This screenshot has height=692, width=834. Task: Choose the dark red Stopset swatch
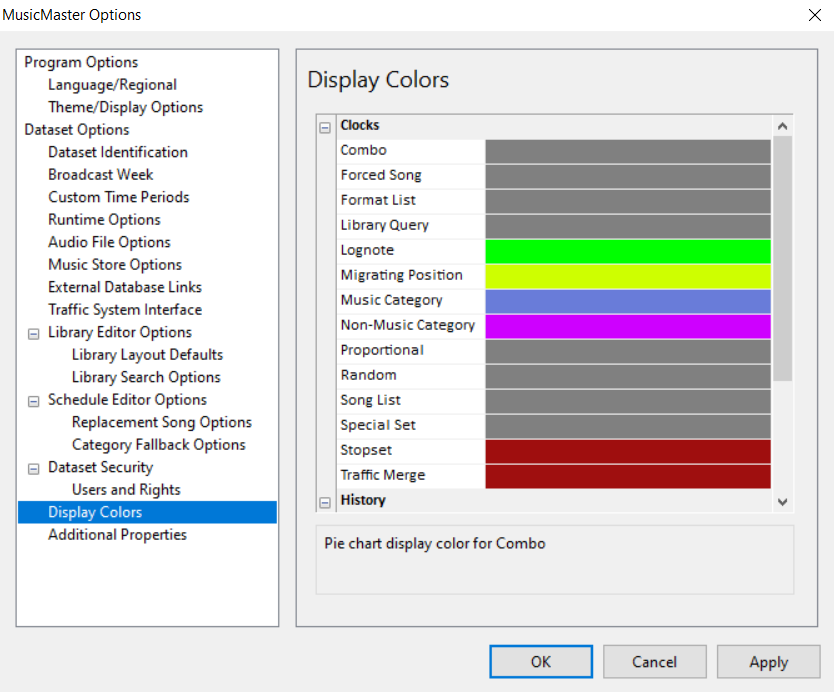point(627,451)
